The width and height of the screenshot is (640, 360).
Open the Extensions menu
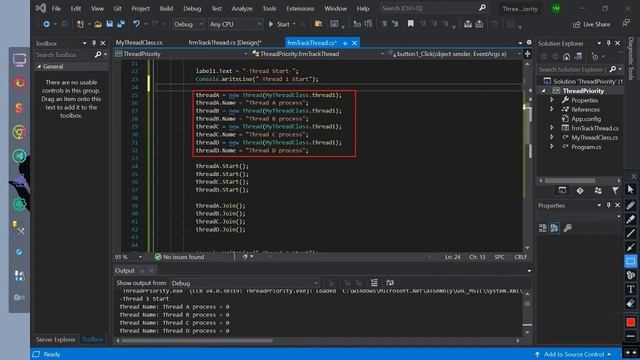(x=300, y=8)
